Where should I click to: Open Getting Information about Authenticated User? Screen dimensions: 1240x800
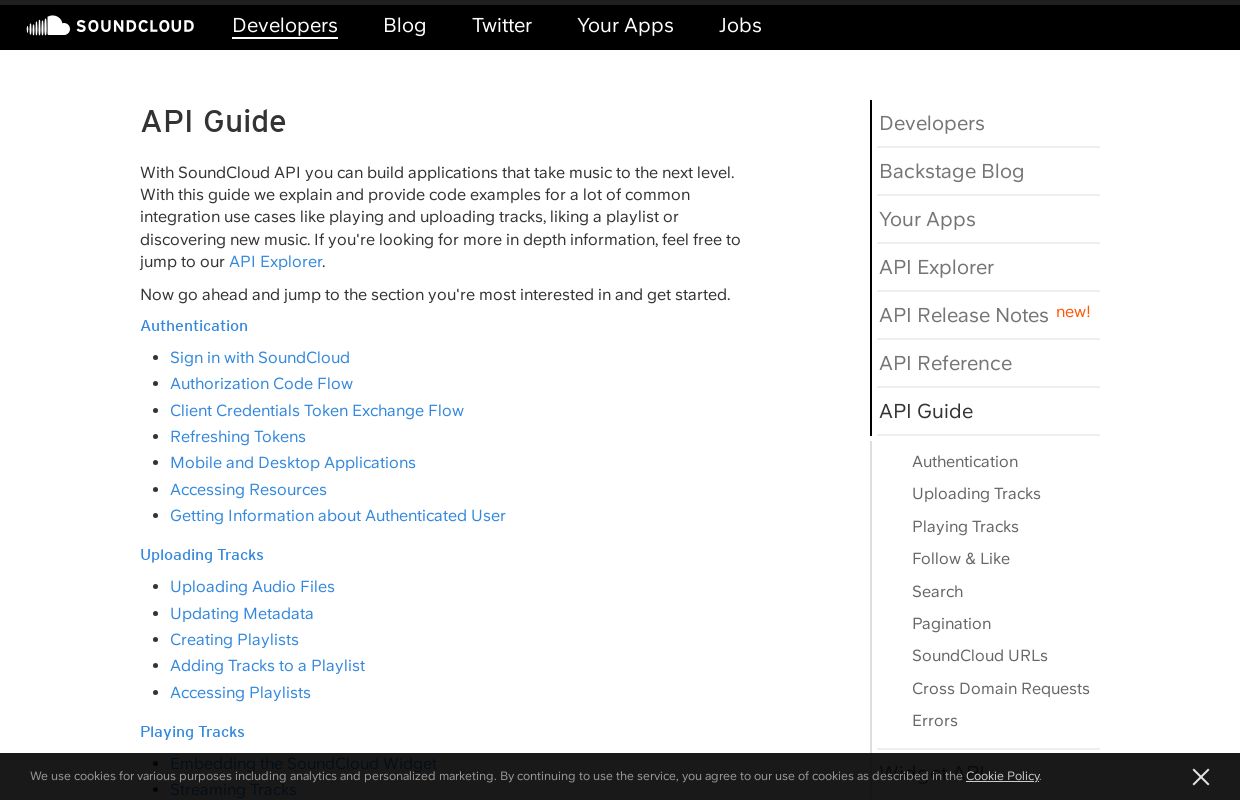[x=338, y=516]
